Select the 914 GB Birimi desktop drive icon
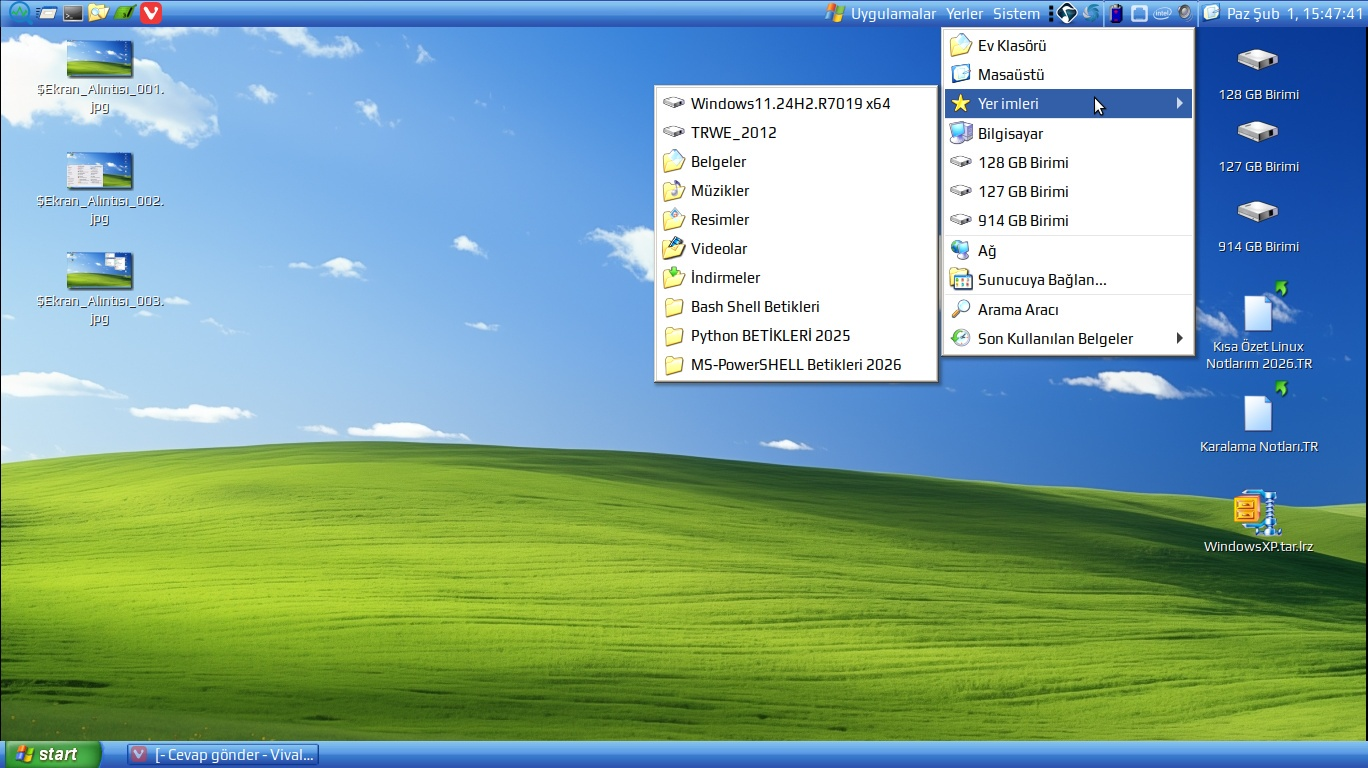 1258,212
